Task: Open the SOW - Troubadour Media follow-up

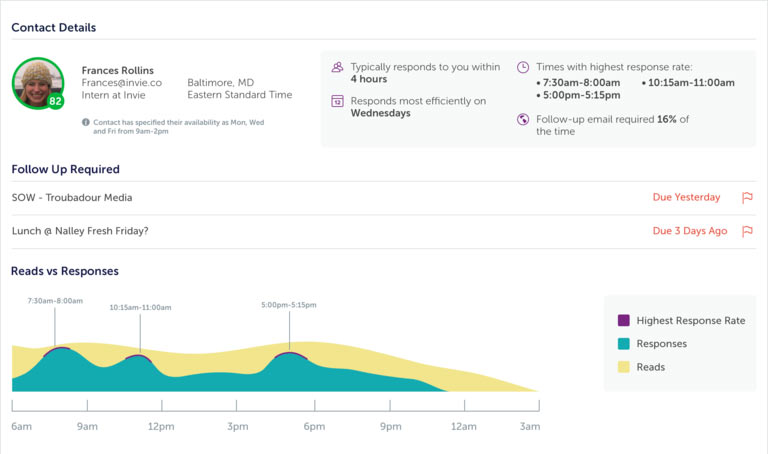Action: (x=72, y=198)
